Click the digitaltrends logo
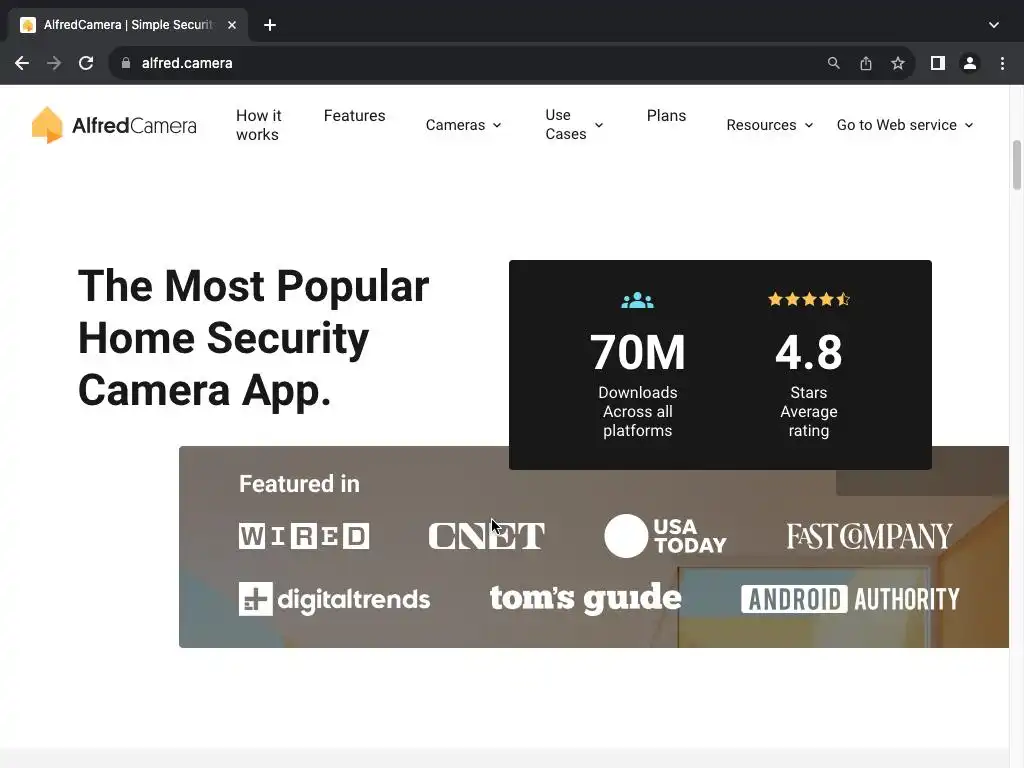Viewport: 1024px width, 768px height. (x=334, y=599)
